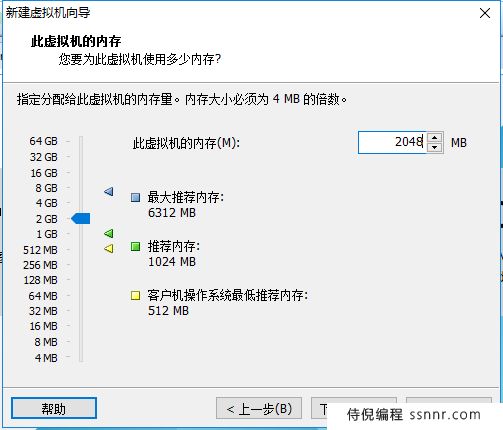Close the 新建虚拟机向导 dialog

(x=485, y=13)
